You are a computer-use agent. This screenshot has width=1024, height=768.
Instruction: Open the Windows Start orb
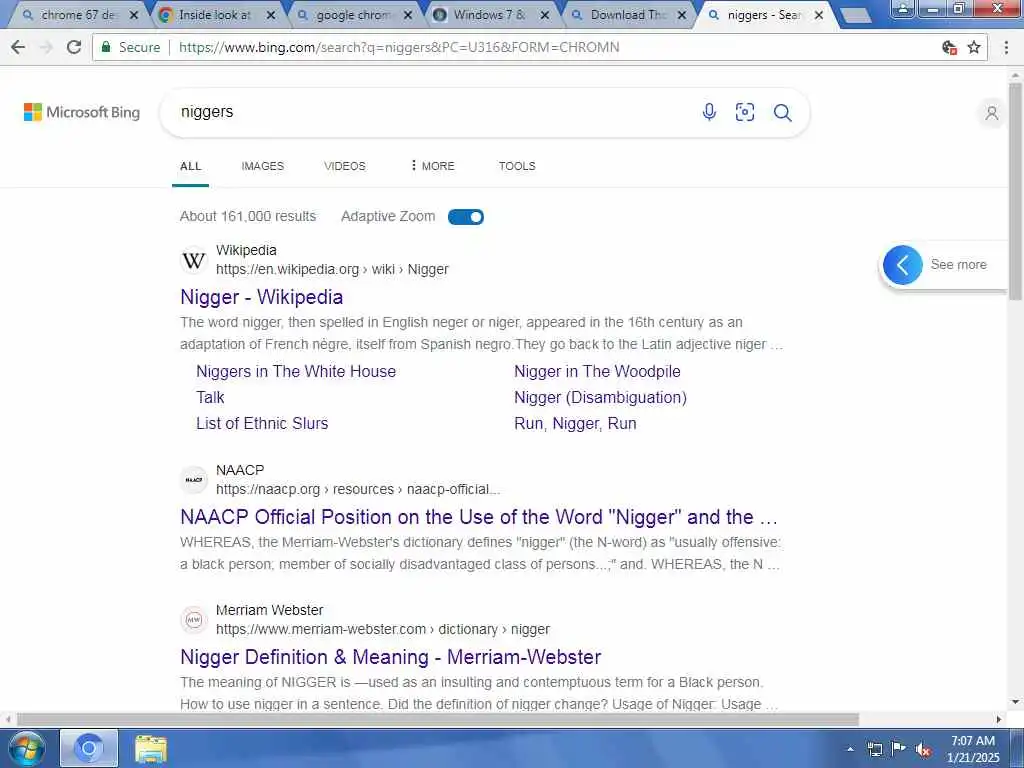(x=26, y=748)
